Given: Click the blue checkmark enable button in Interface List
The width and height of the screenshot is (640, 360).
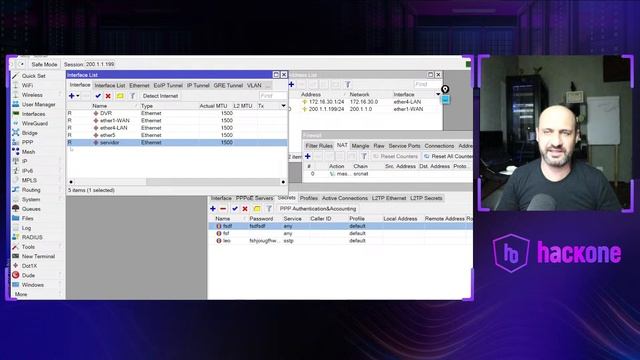Looking at the screenshot, I should [98, 96].
